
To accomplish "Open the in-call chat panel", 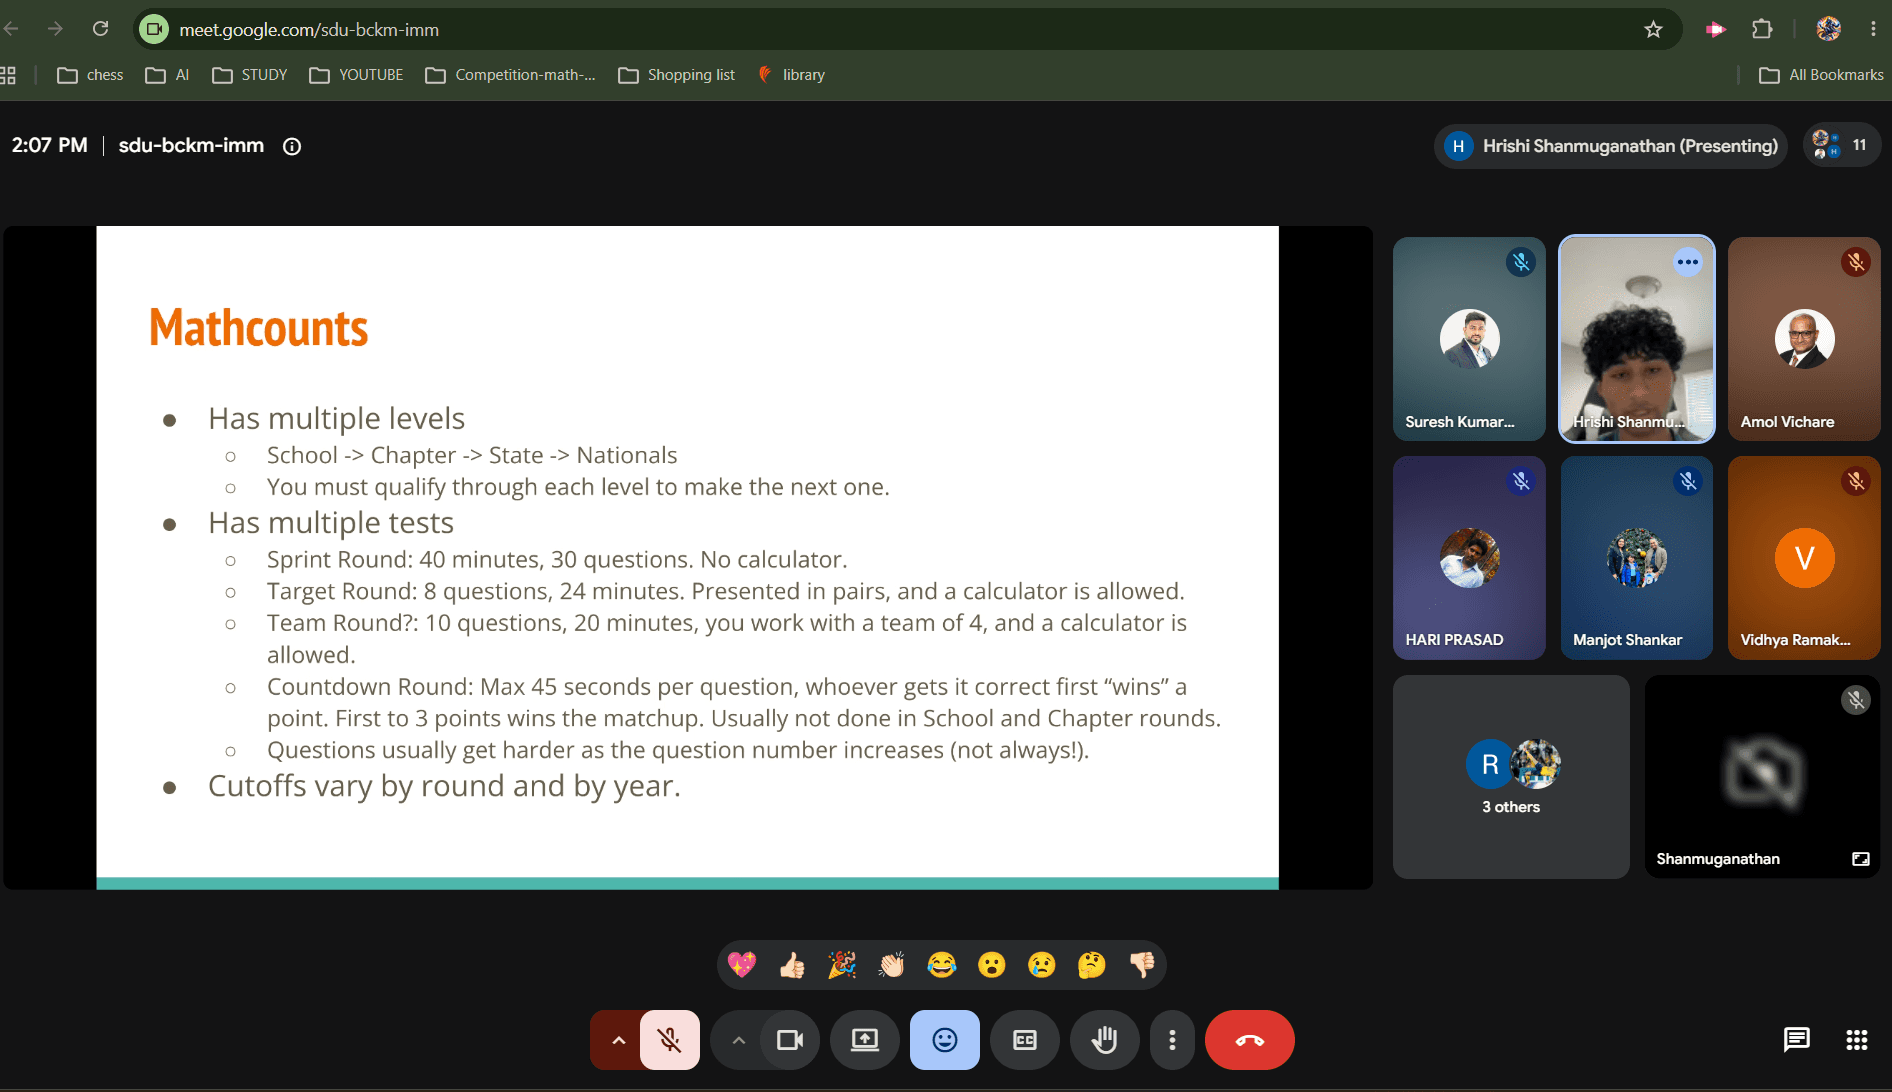I will click(1797, 1040).
